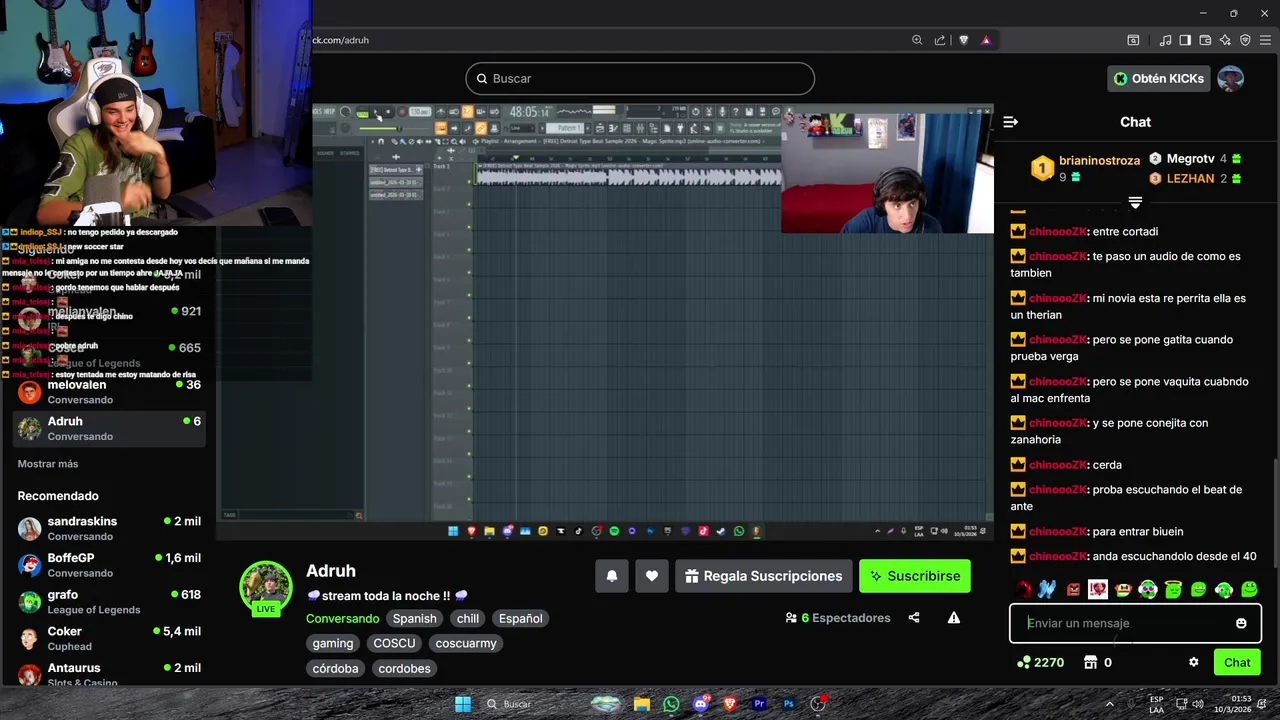Click the report warning triangle icon

tap(954, 618)
